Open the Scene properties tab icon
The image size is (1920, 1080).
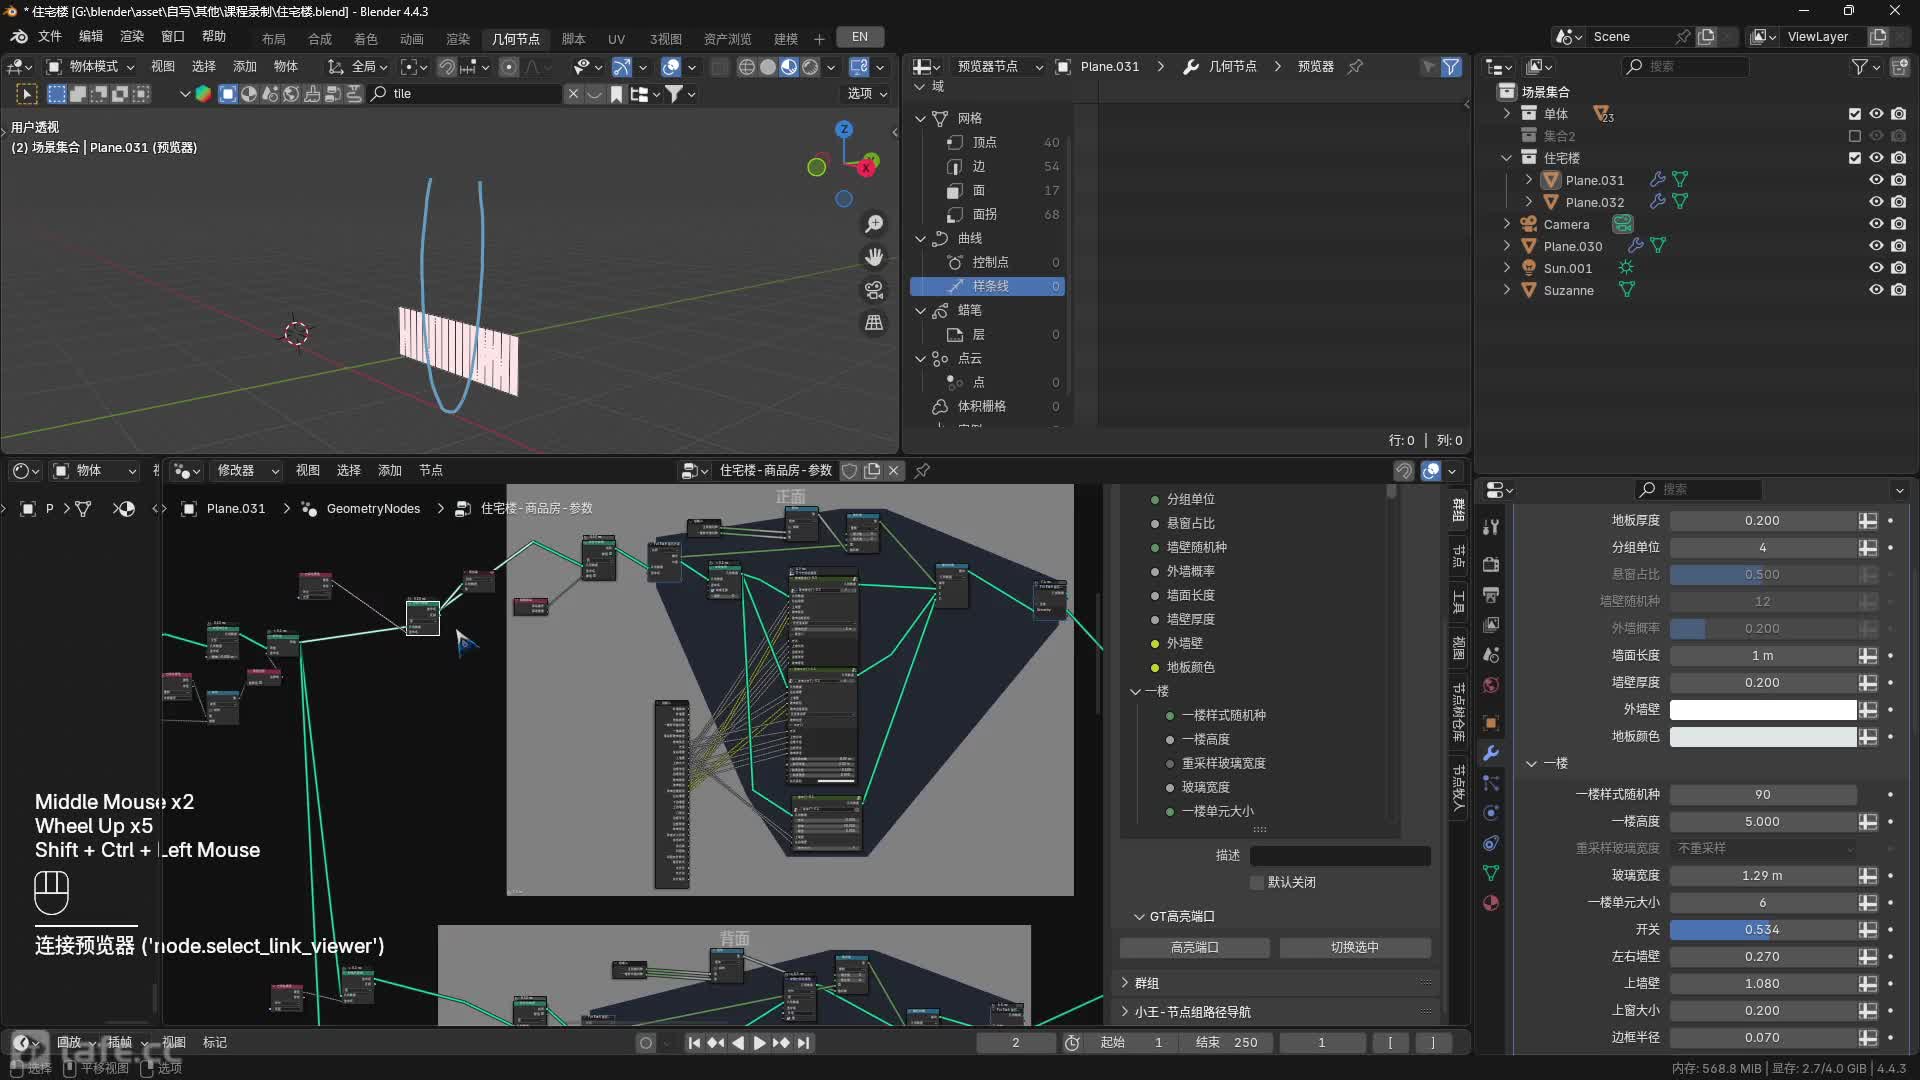click(x=1491, y=655)
